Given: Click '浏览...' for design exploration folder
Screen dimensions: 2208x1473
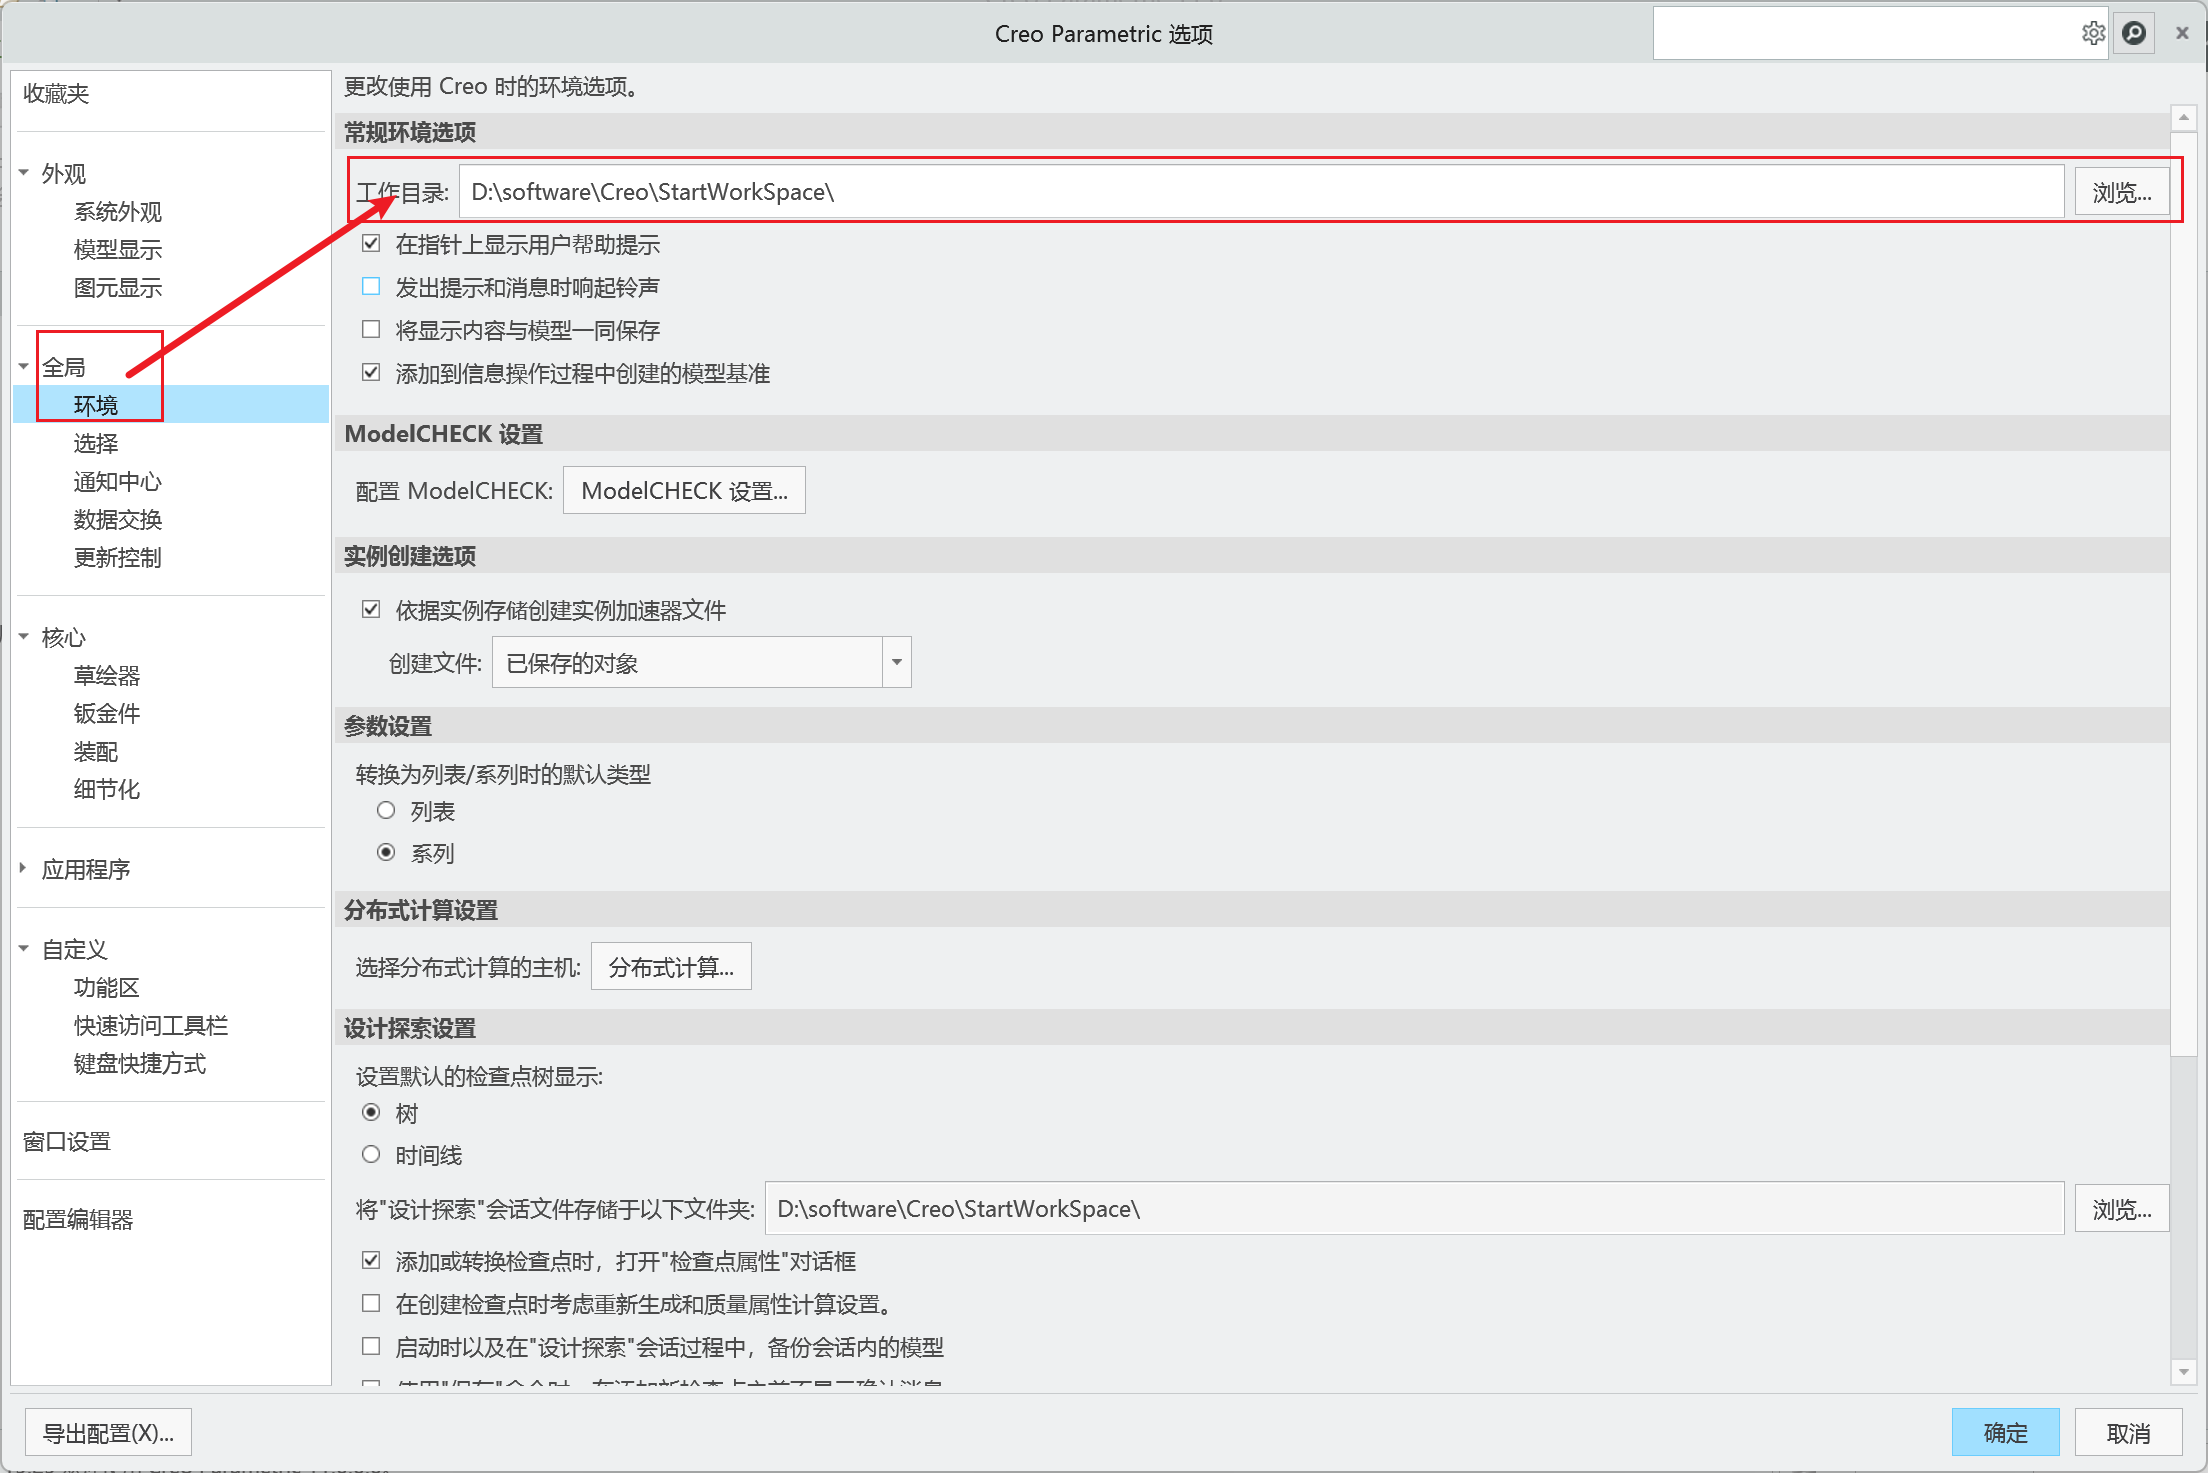Looking at the screenshot, I should (2121, 1209).
